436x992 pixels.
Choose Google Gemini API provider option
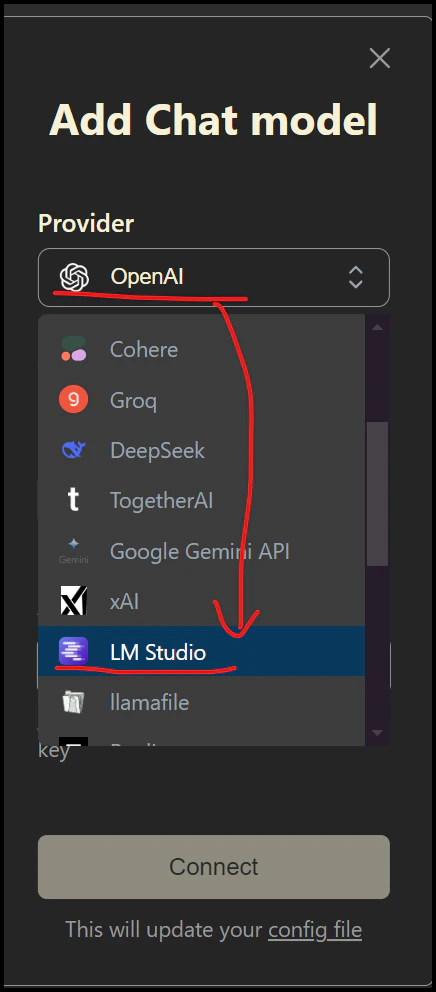[201, 551]
